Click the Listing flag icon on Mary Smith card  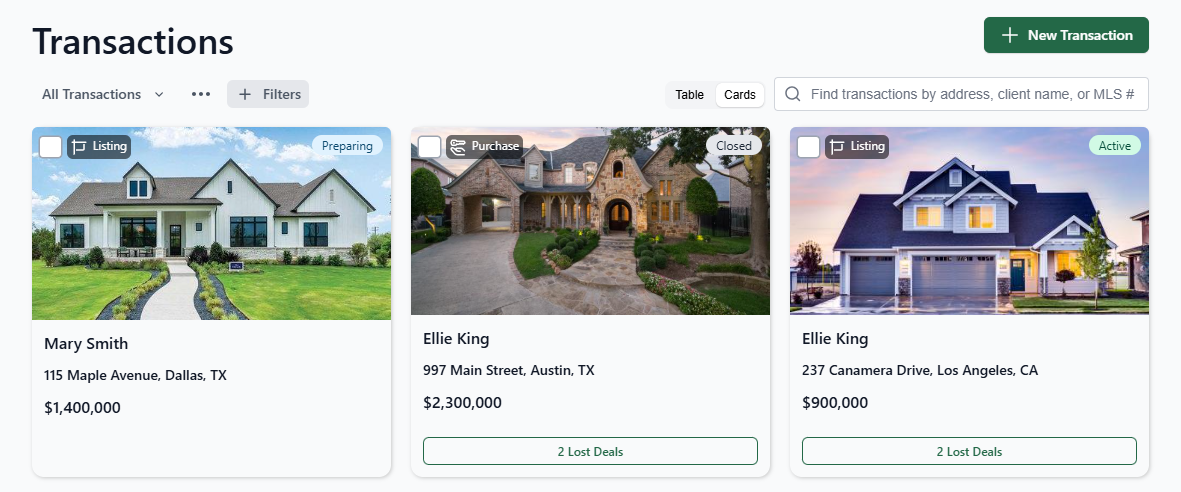click(79, 146)
